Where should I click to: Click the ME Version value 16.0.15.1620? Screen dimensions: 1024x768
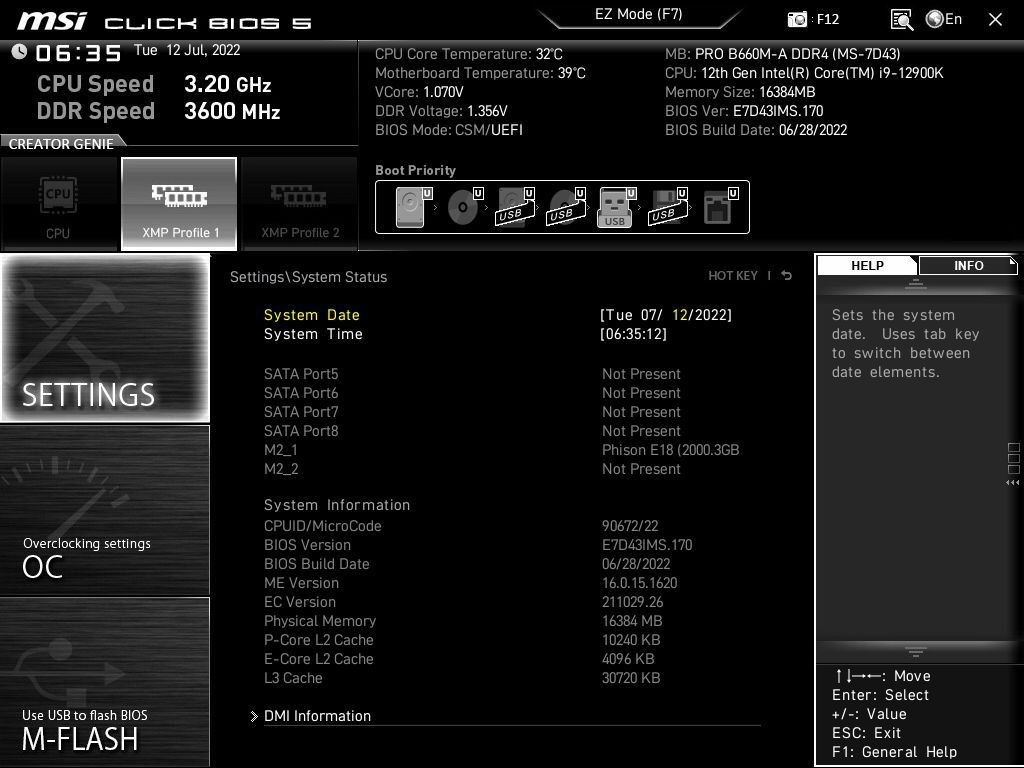pyautogui.click(x=639, y=583)
